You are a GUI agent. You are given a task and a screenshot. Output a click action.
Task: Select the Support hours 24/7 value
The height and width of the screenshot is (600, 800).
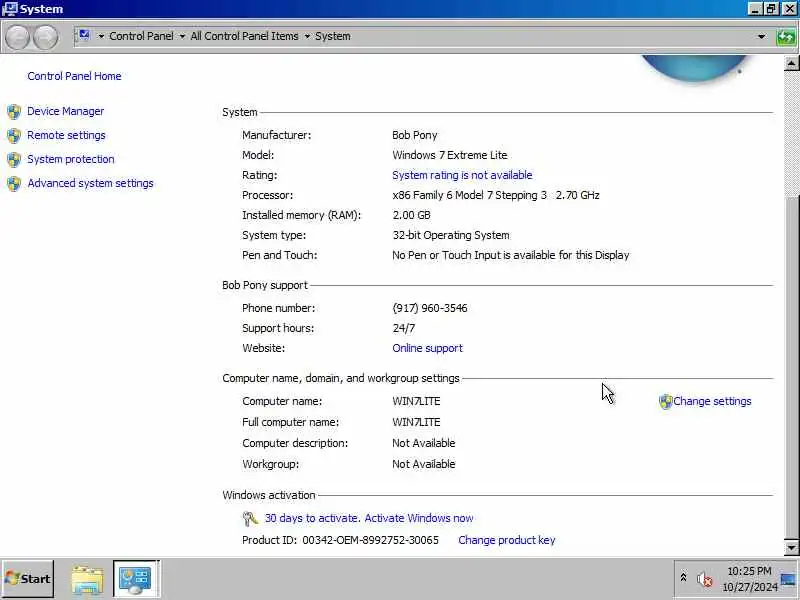tap(404, 328)
